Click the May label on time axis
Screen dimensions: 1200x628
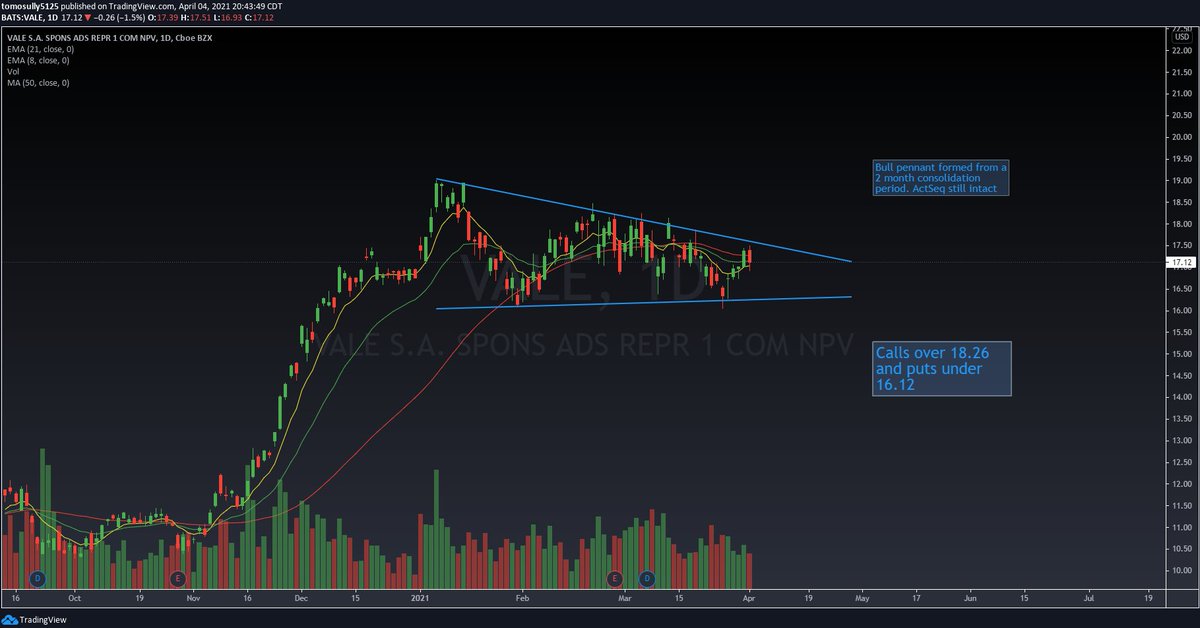[862, 597]
